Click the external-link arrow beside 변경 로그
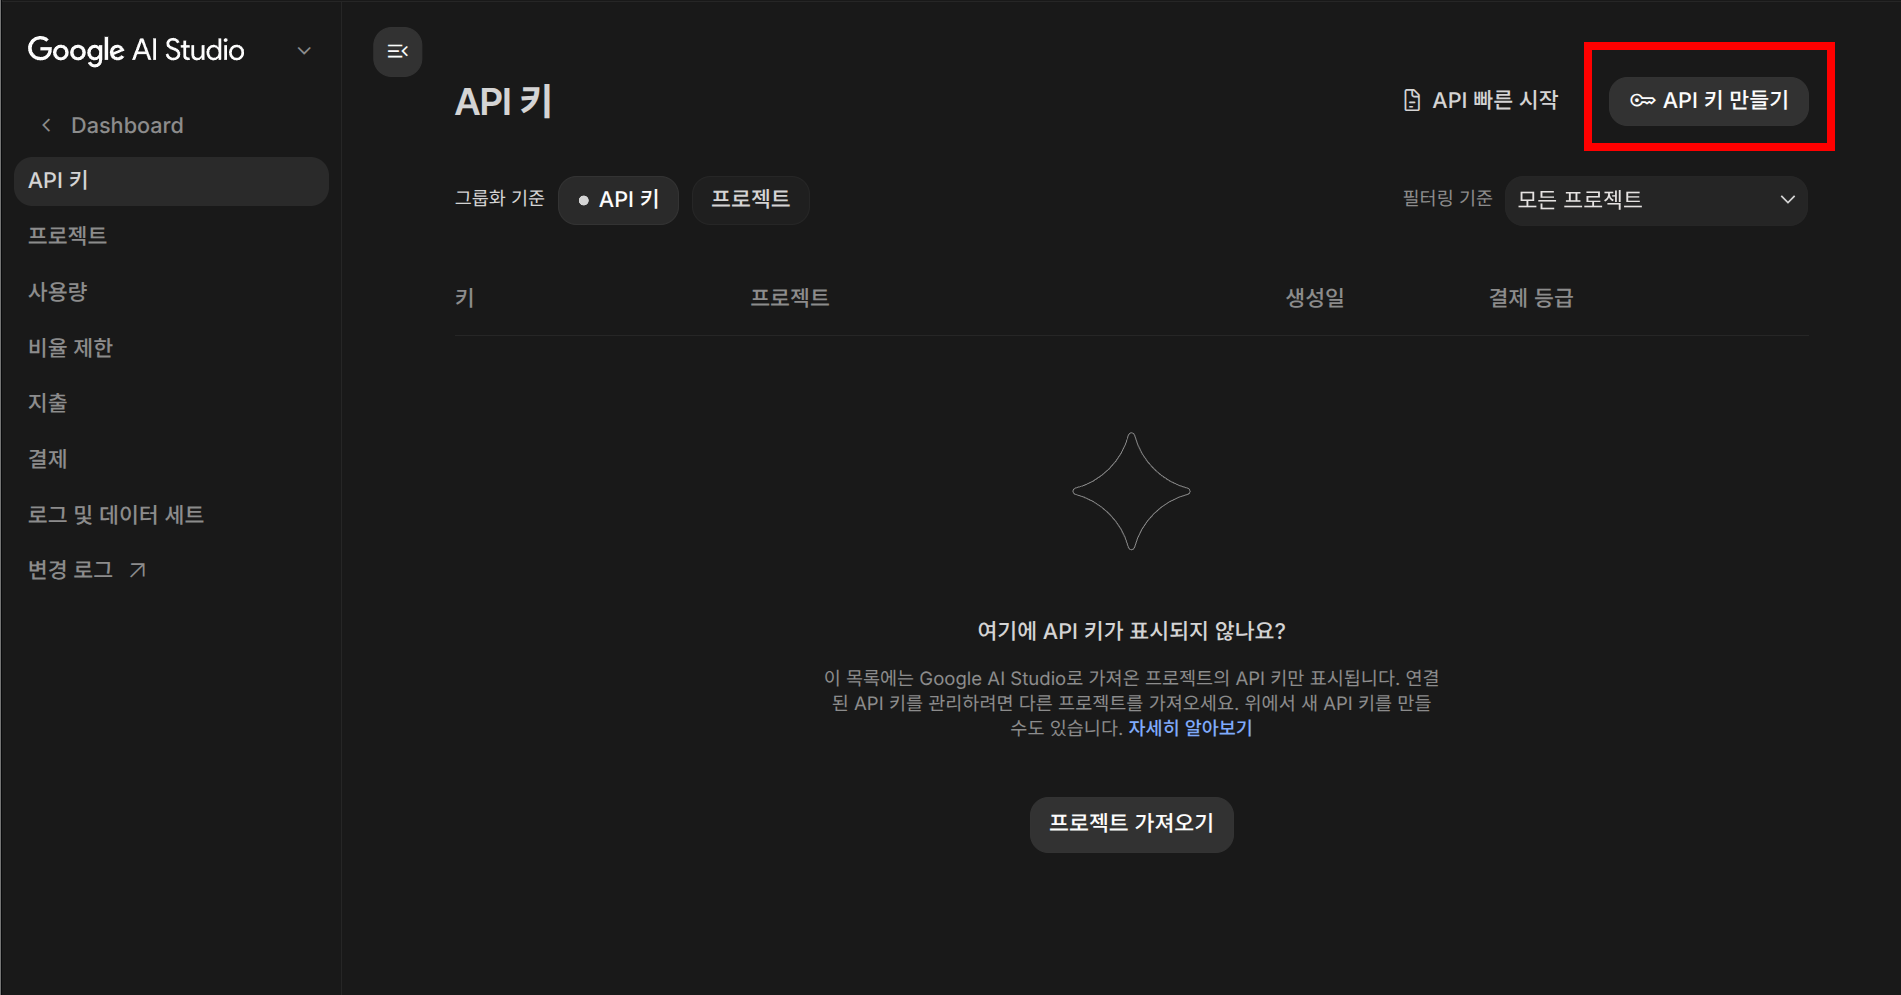1901x995 pixels. (x=138, y=570)
